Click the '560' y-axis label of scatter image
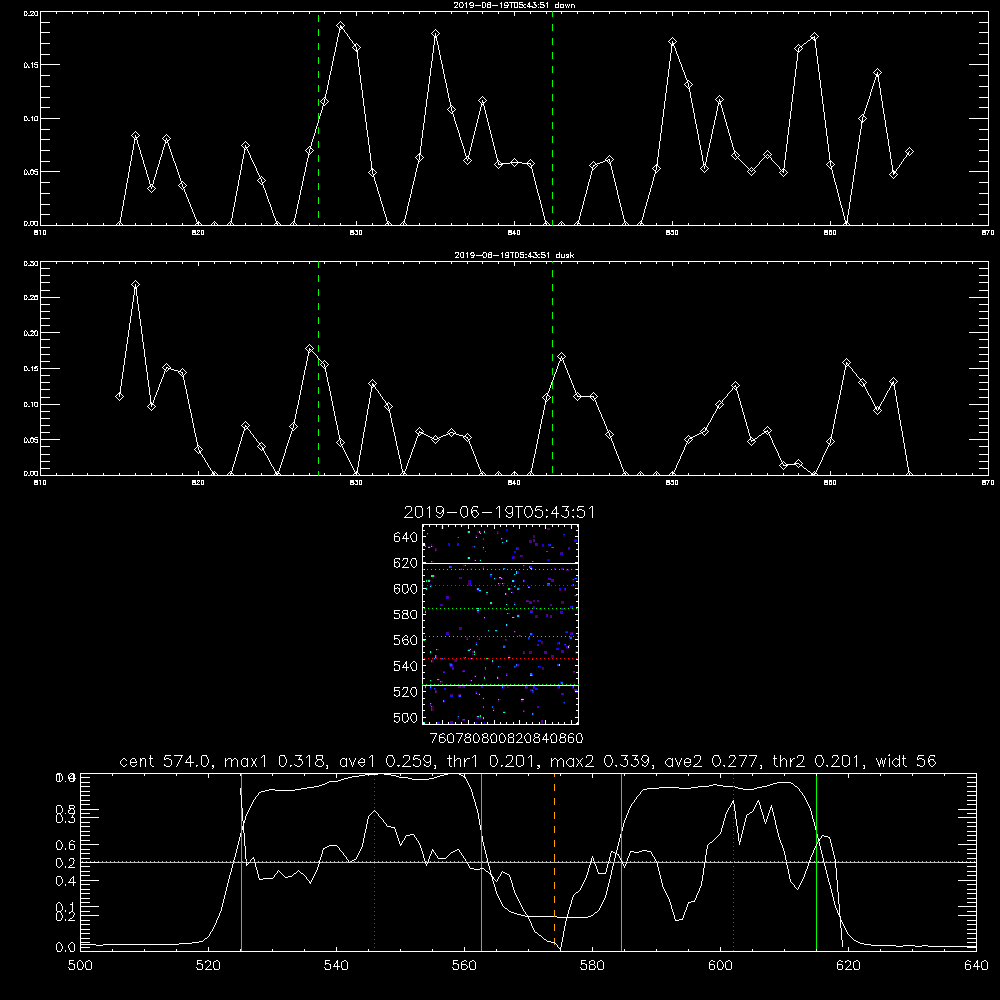 (x=405, y=640)
